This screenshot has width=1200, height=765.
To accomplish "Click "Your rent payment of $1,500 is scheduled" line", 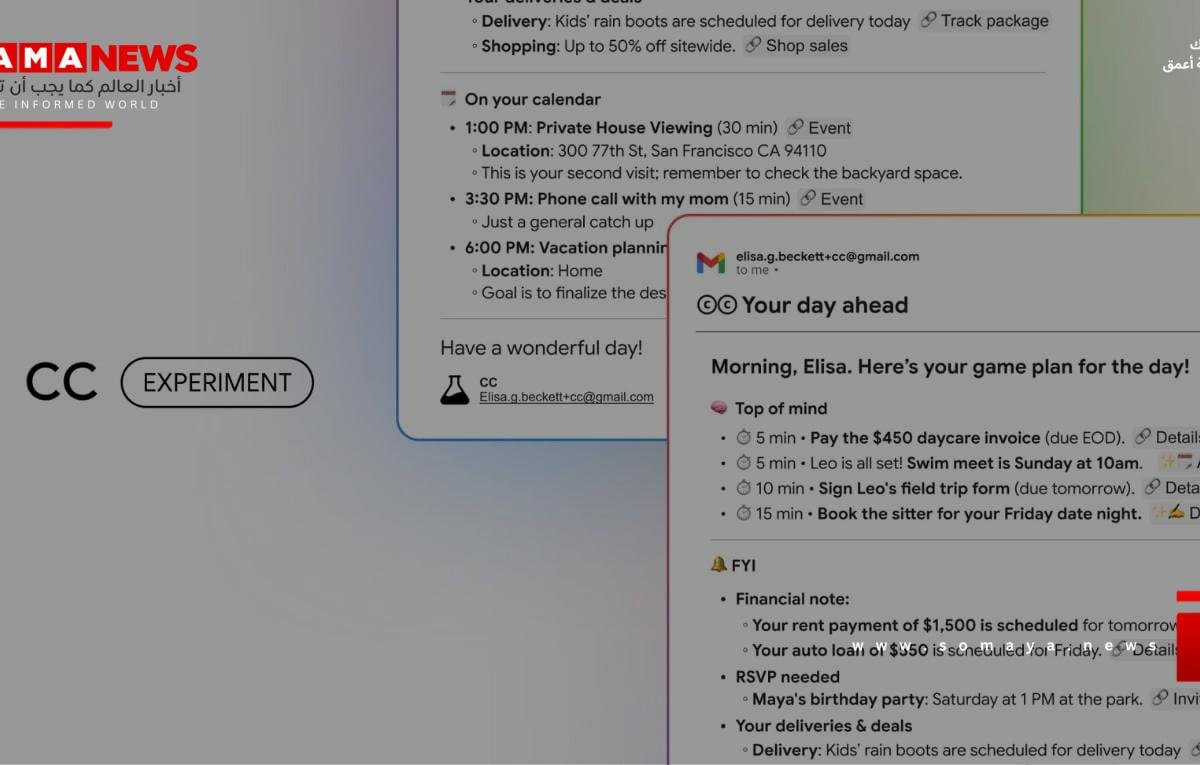I will click(x=915, y=625).
